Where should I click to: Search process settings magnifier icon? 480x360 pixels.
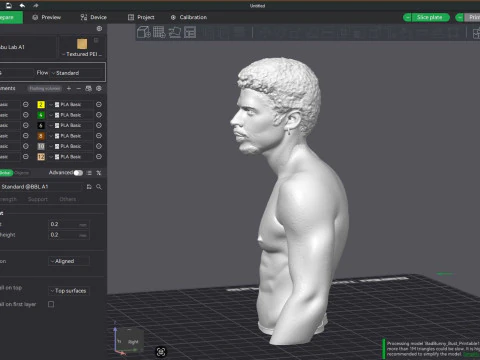(x=99, y=187)
